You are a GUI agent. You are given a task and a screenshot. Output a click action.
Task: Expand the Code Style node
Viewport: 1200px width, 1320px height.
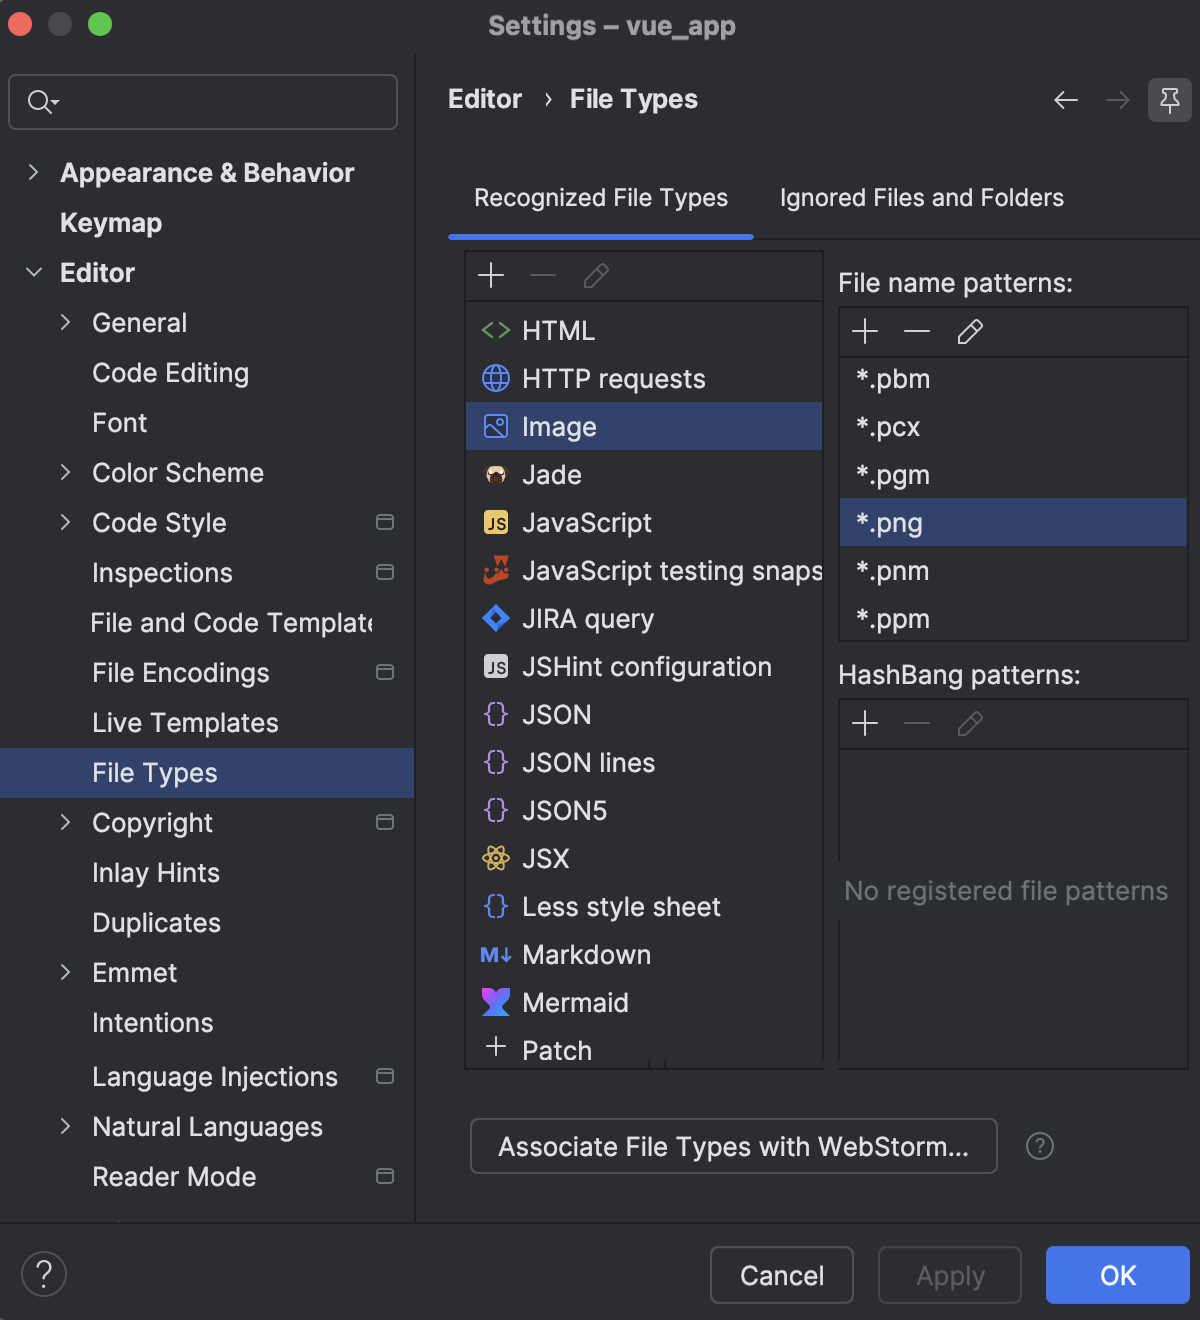coord(66,522)
